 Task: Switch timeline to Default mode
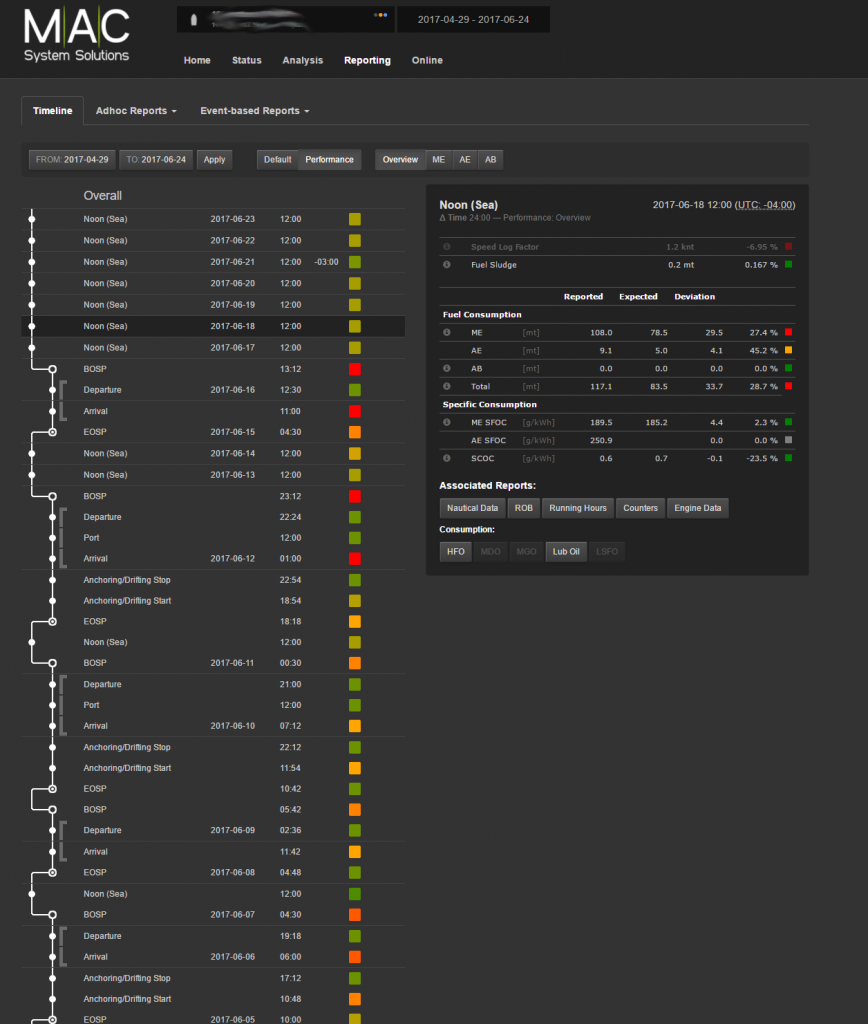[278, 159]
